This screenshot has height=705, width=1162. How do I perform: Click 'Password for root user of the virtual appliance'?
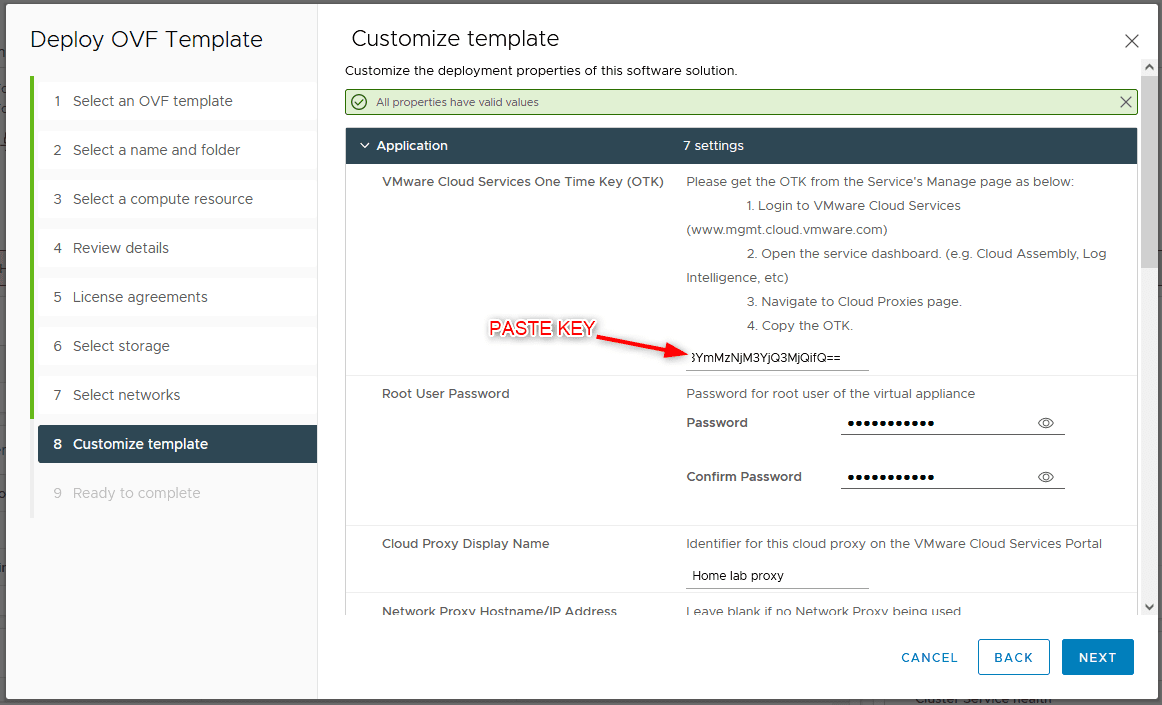tap(830, 394)
